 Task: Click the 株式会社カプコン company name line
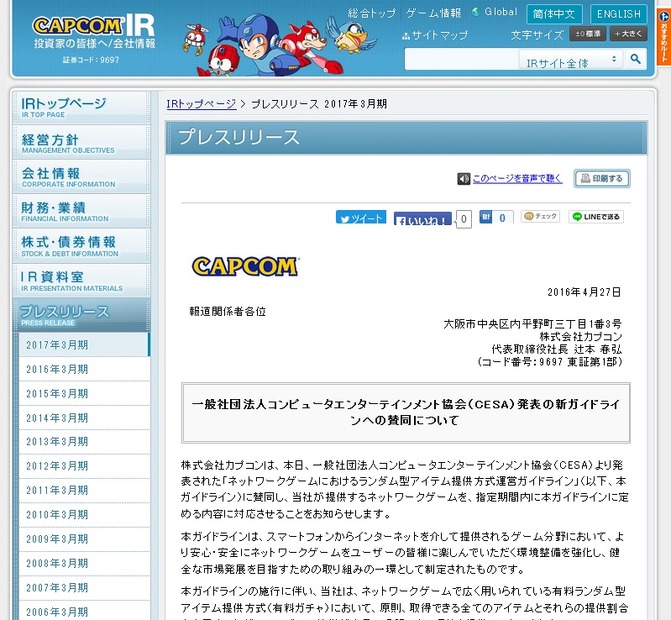coord(580,337)
